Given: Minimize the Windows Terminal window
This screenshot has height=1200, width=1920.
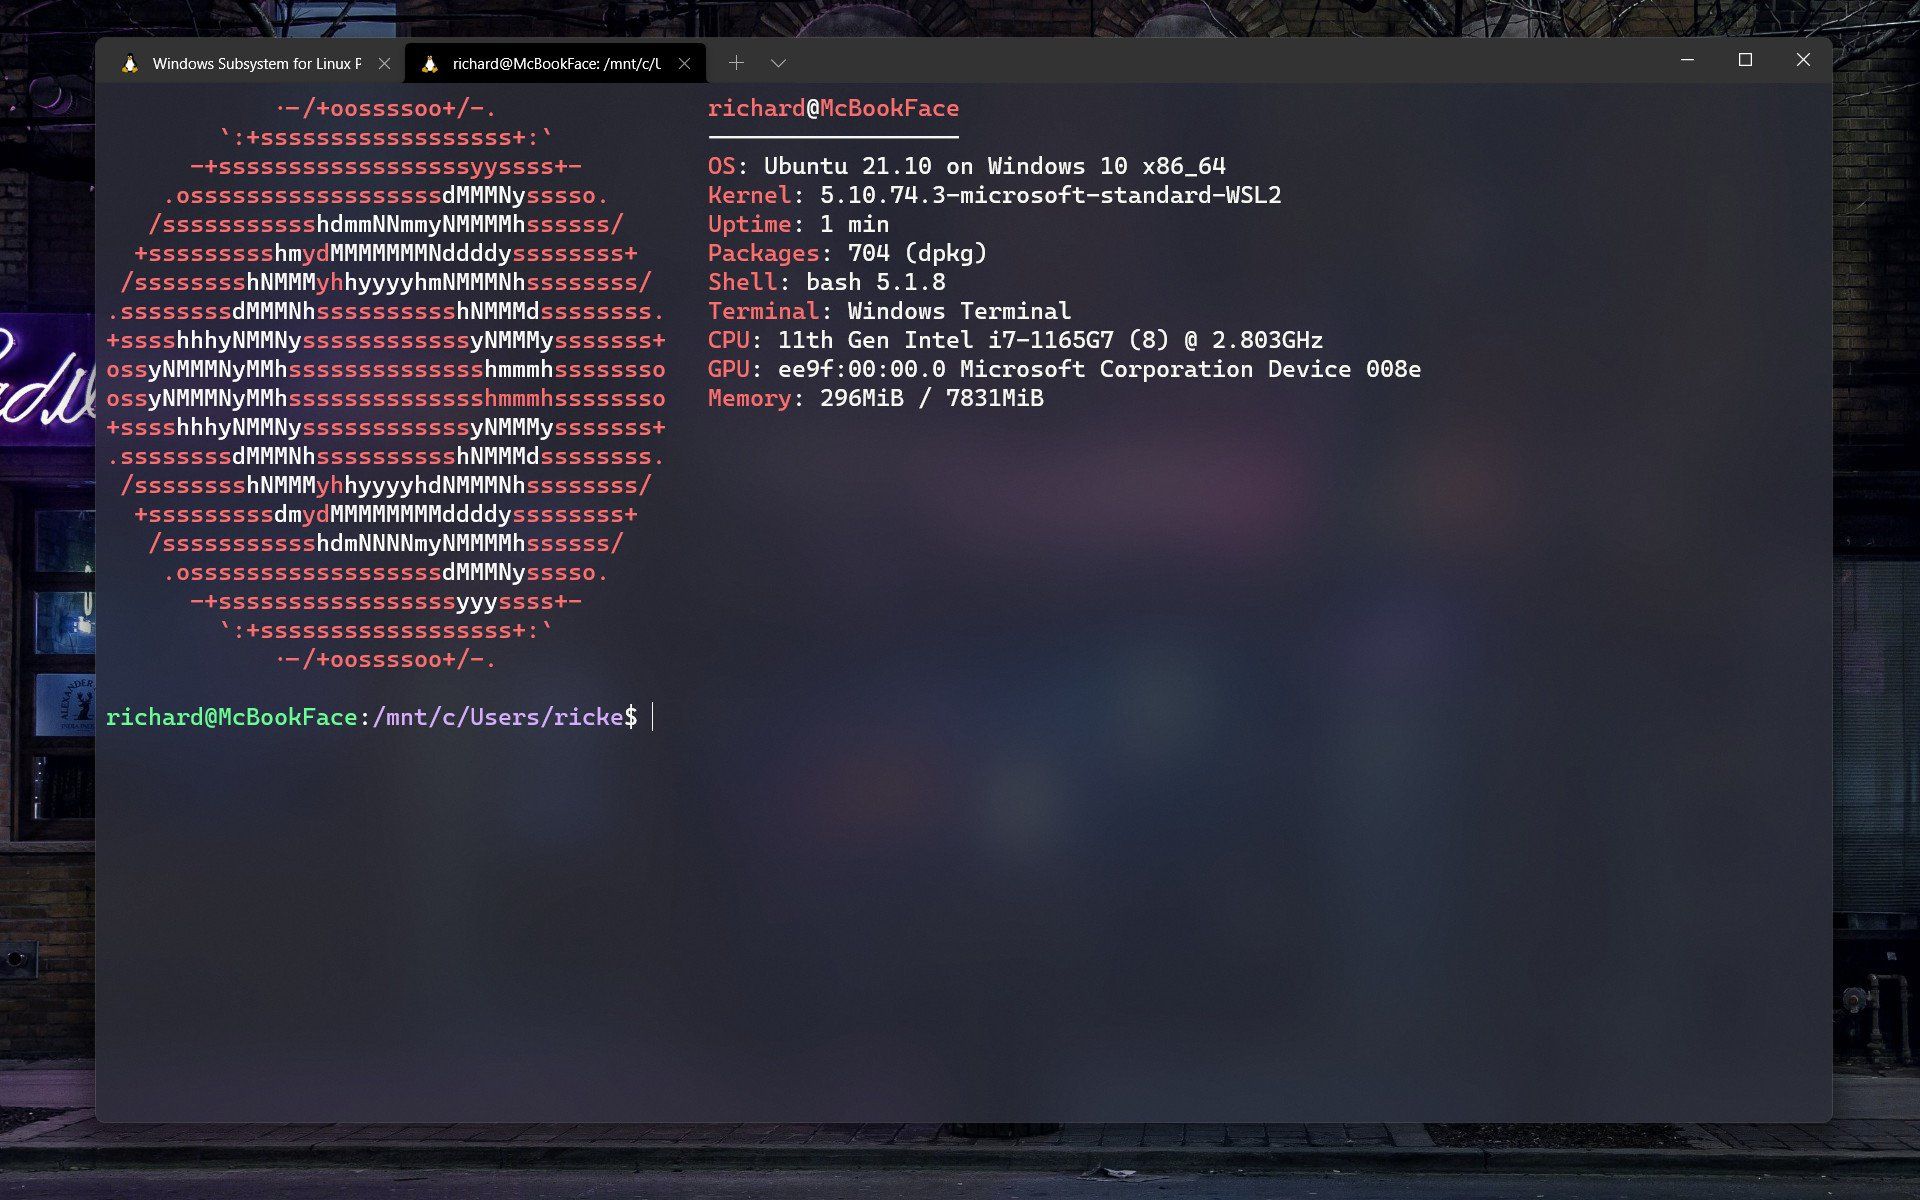Looking at the screenshot, I should pyautogui.click(x=1688, y=60).
